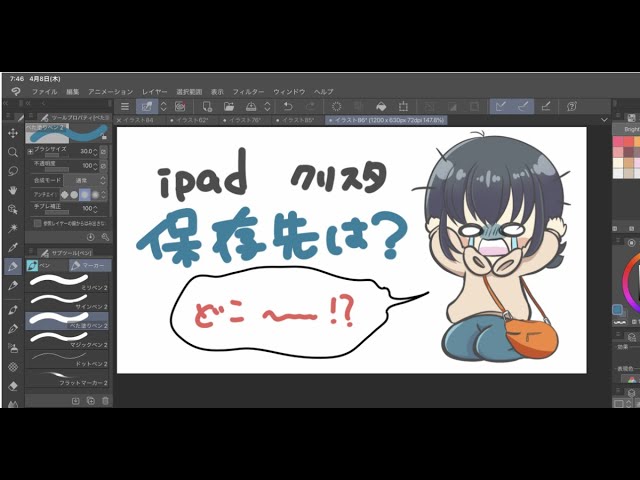Open the canvas tab list chevron
640x480 pixels.
pos(604,120)
